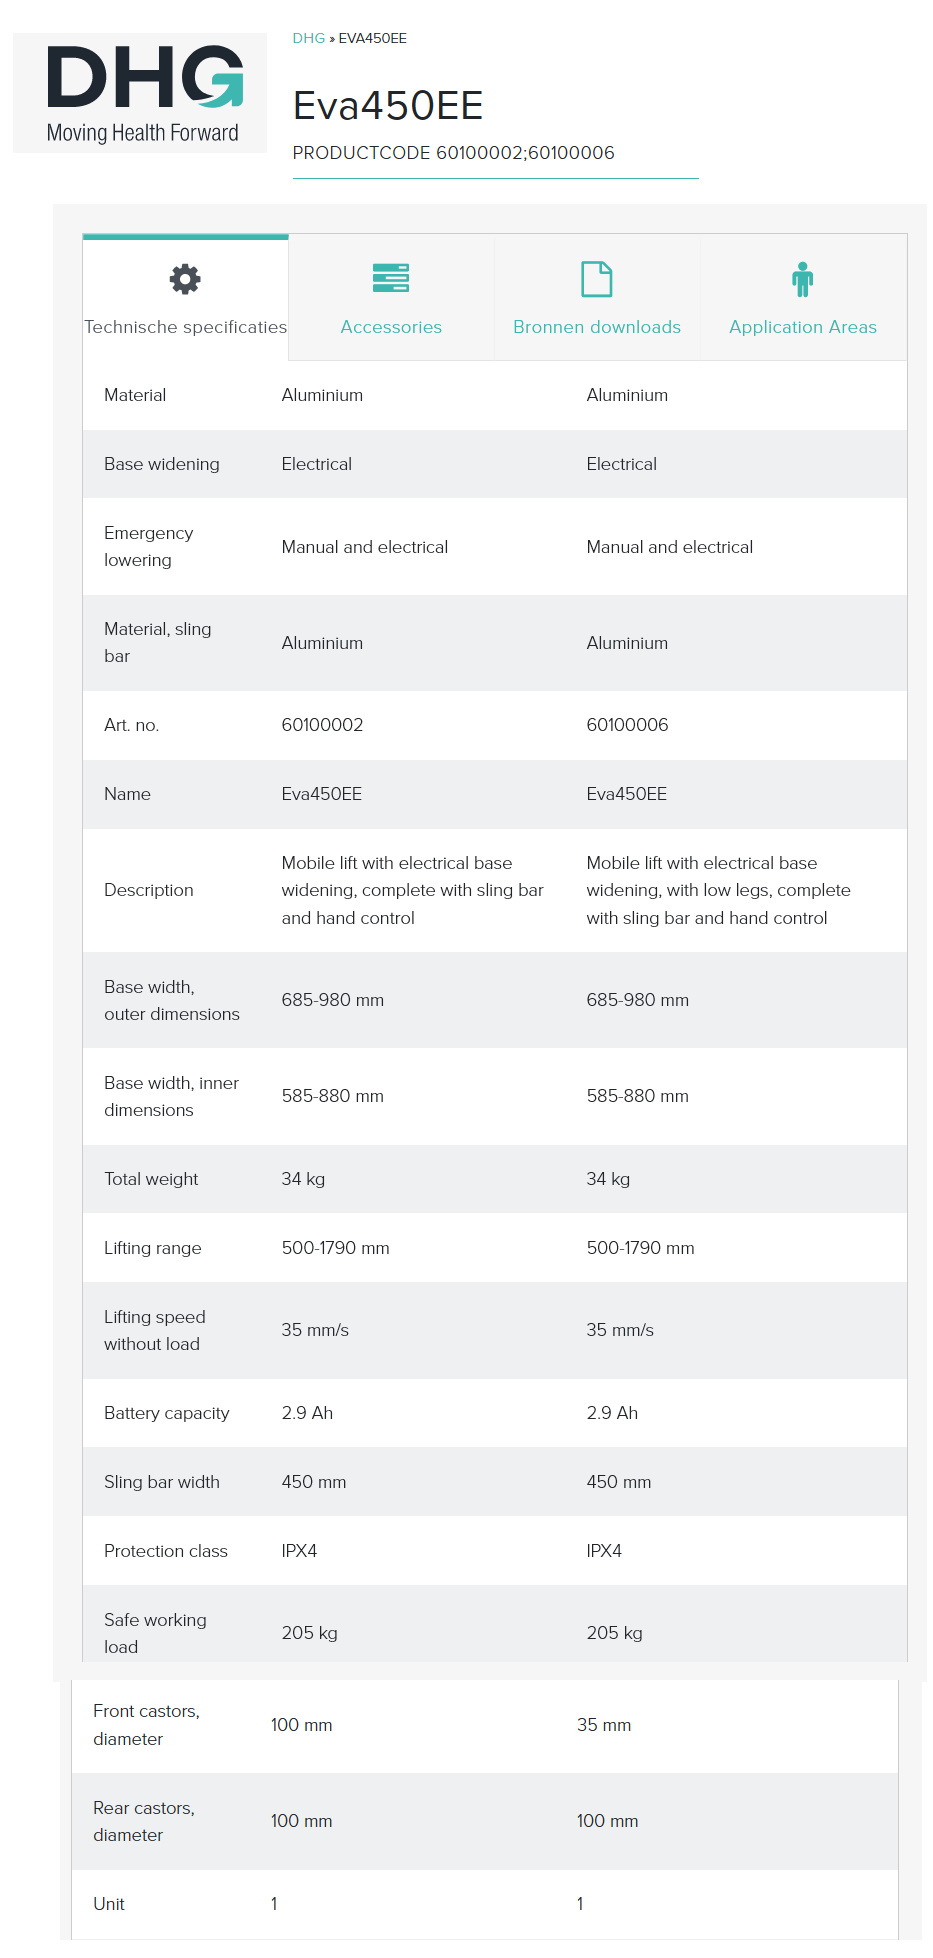Click the 35 mm front castors value
This screenshot has width=933, height=1958.
(604, 1725)
